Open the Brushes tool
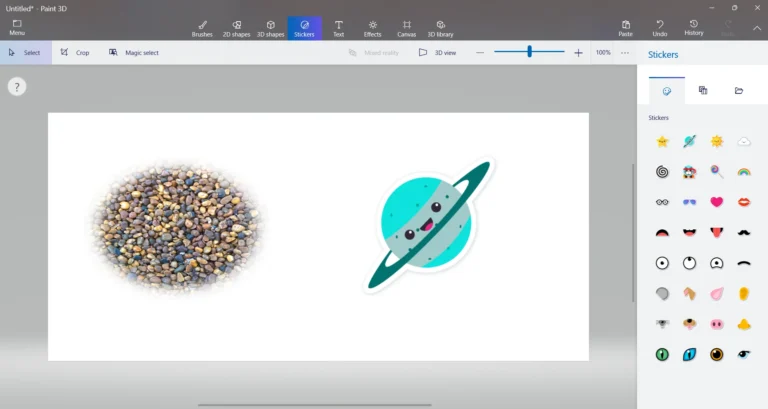The height and width of the screenshot is (409, 768). click(202, 28)
